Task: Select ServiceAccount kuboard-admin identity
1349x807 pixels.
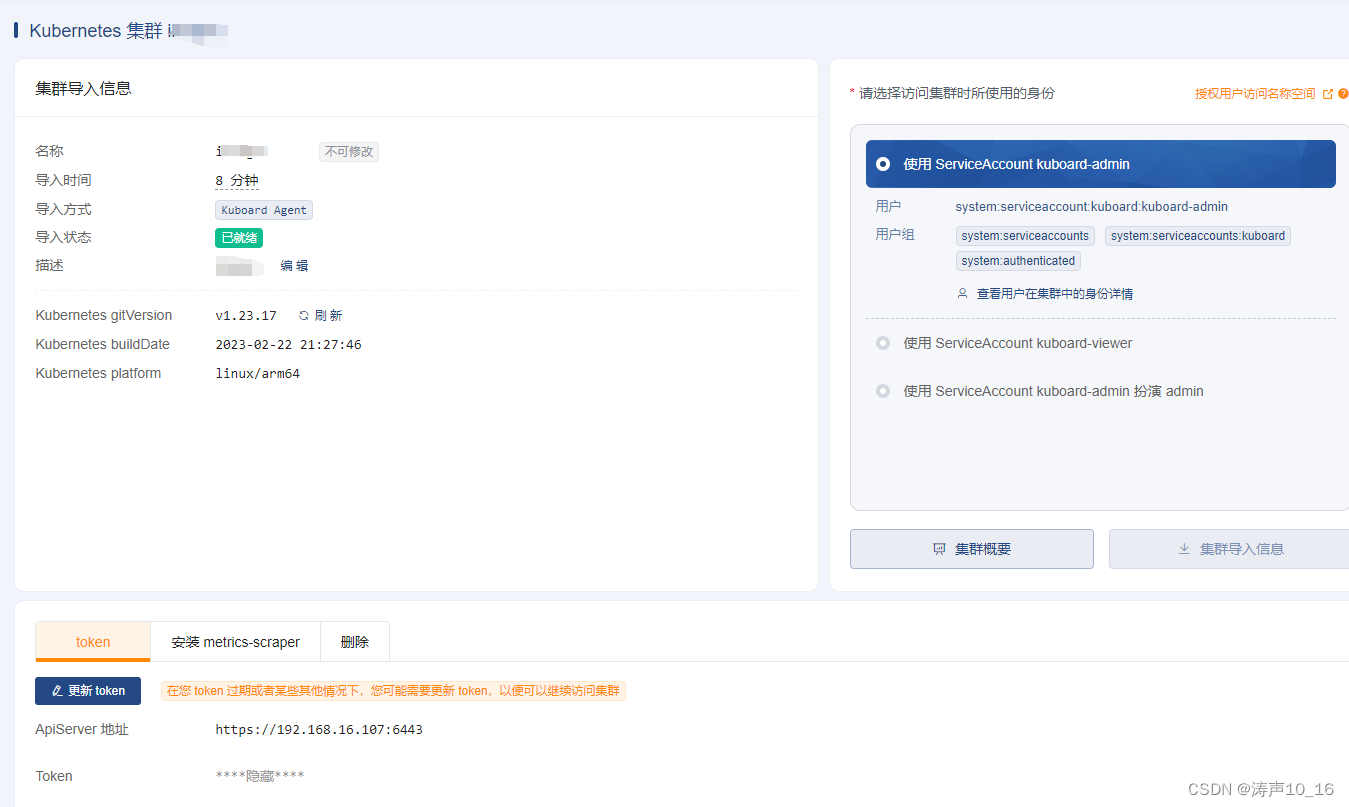Action: [x=1100, y=164]
